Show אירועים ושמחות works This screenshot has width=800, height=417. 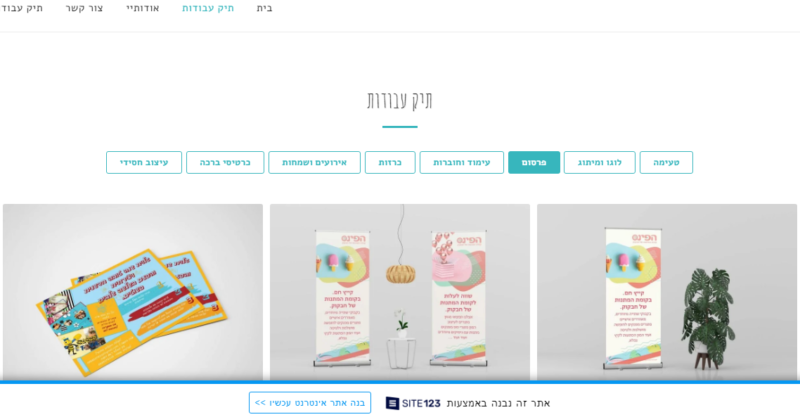(x=314, y=162)
